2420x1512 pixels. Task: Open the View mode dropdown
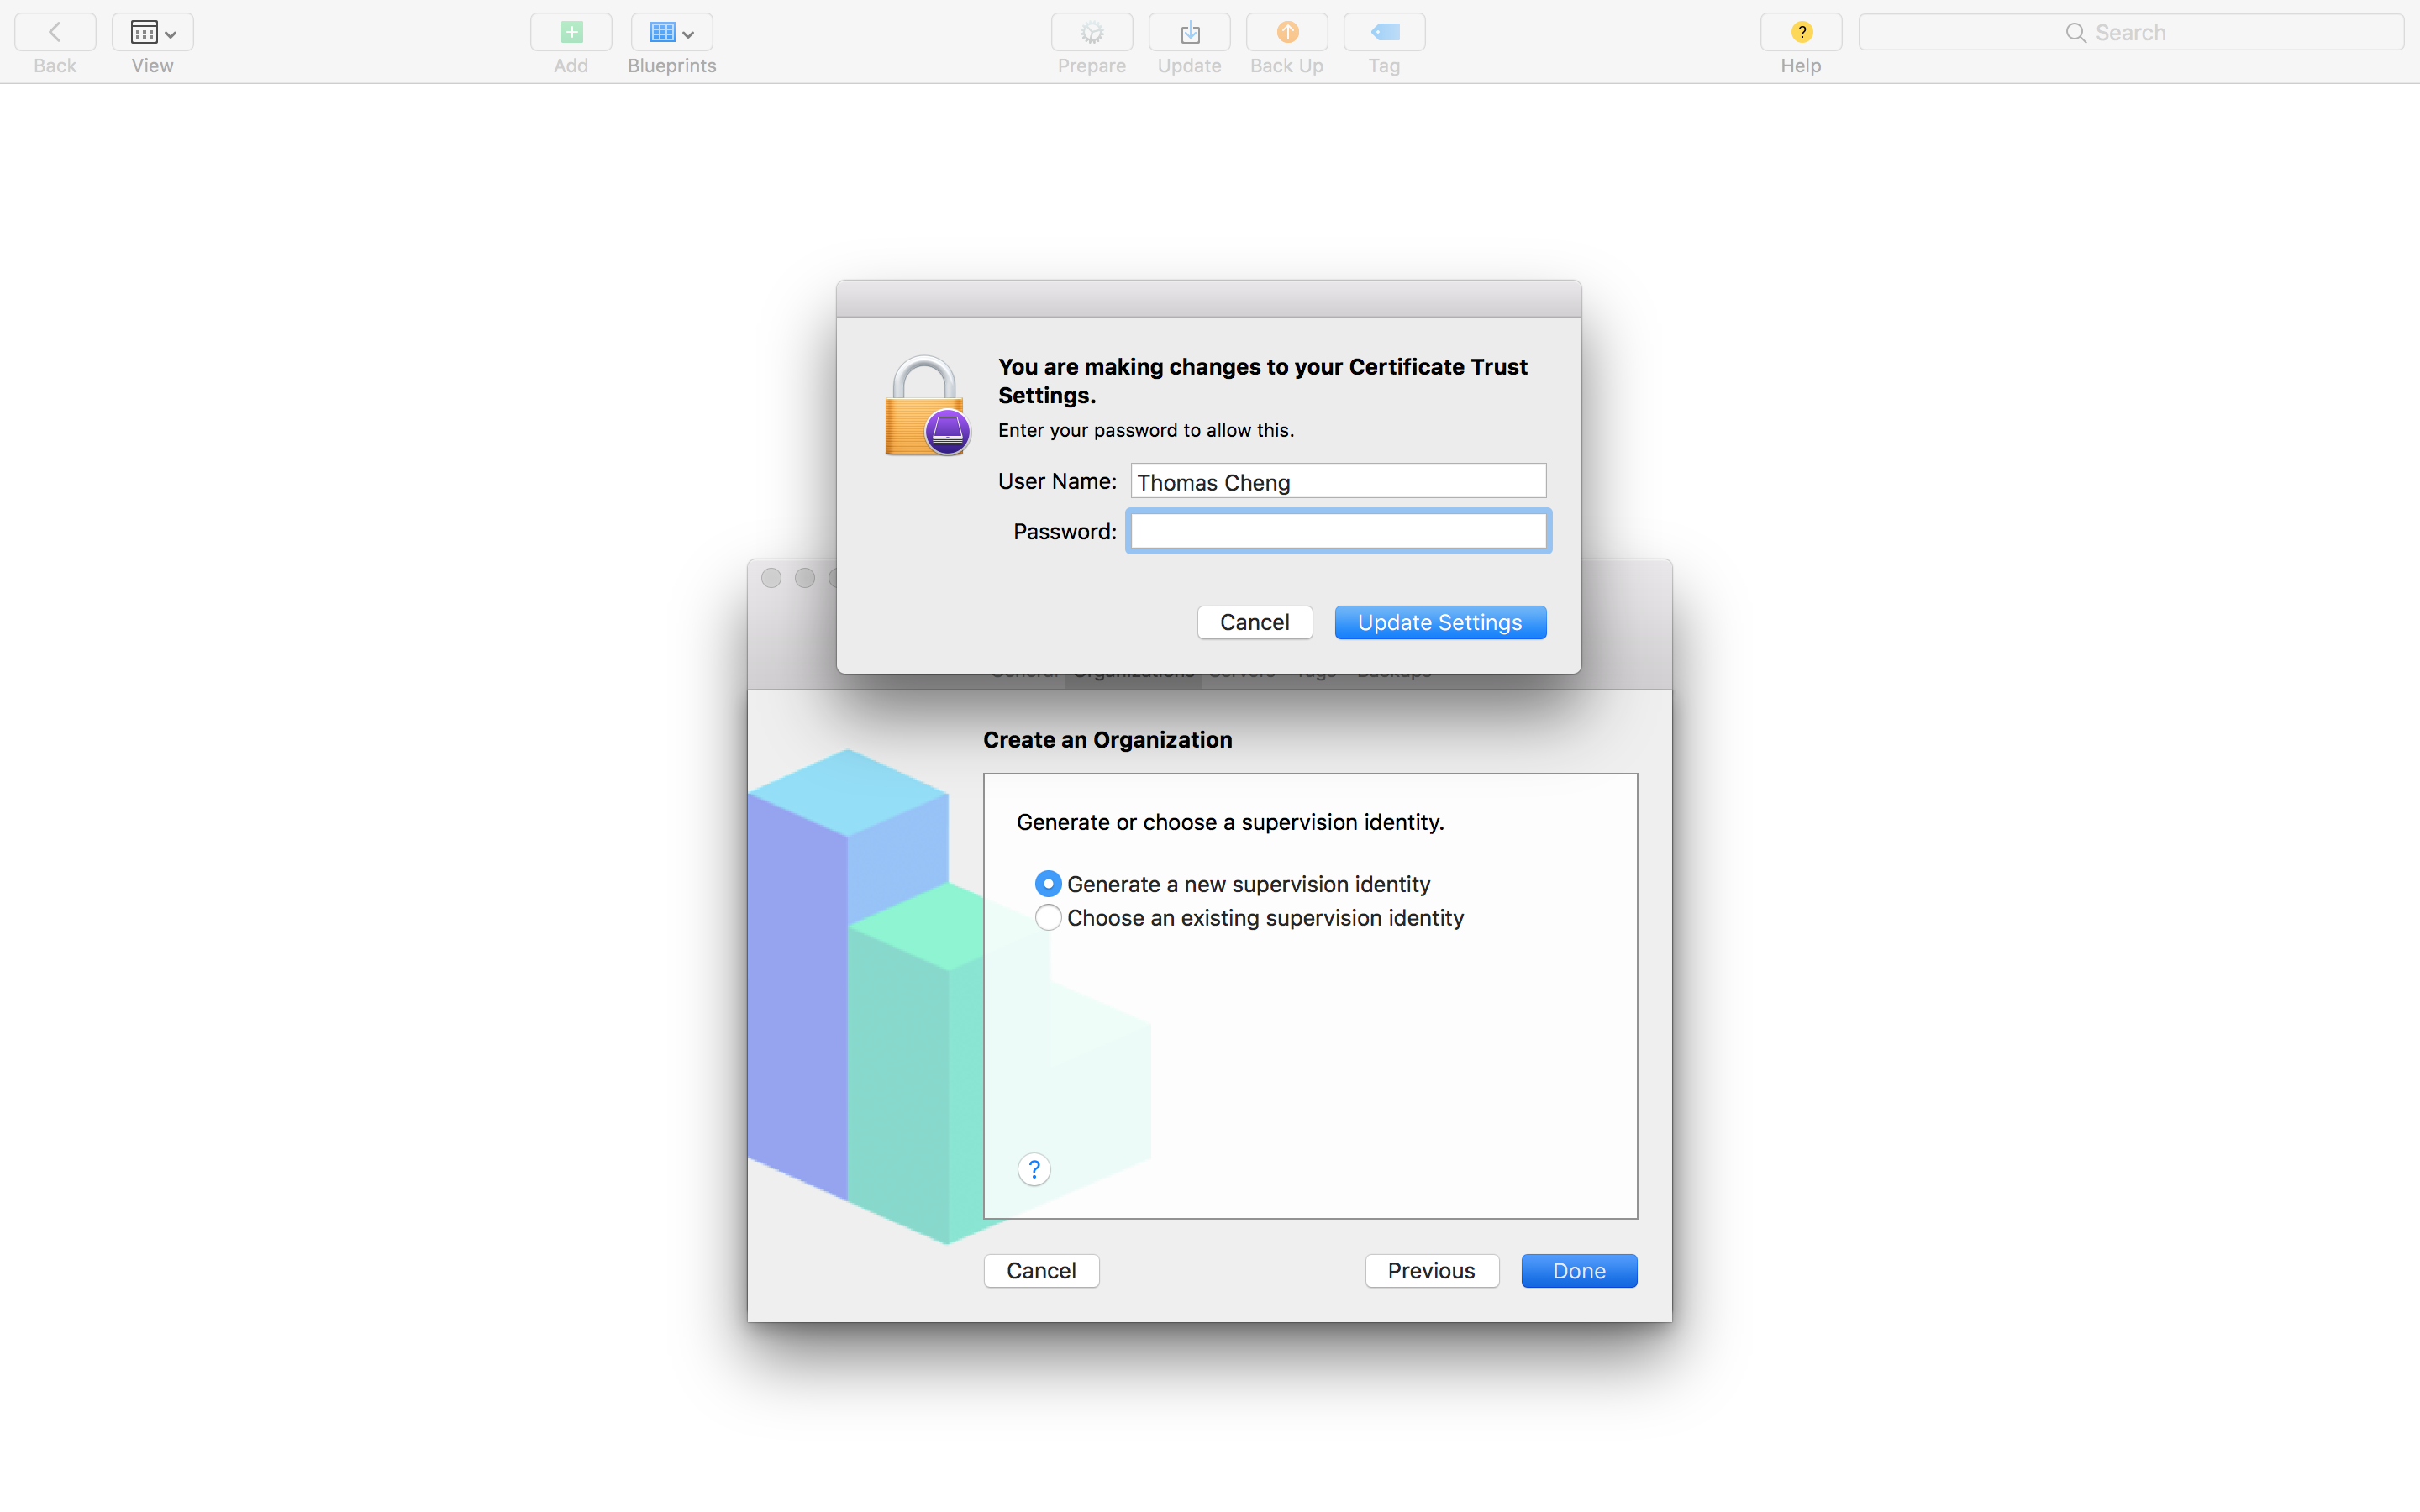click(x=152, y=32)
